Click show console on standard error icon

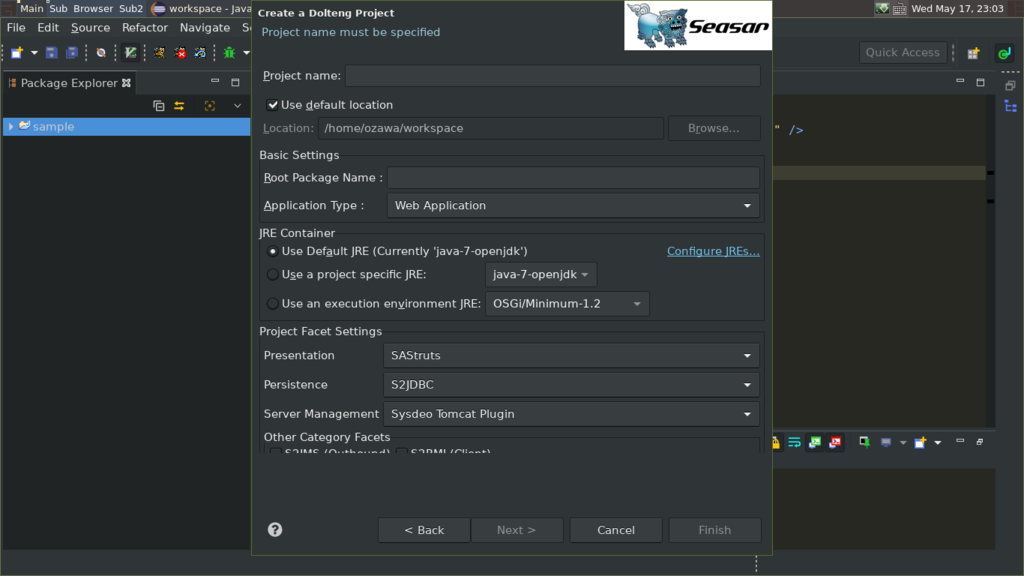tap(835, 443)
